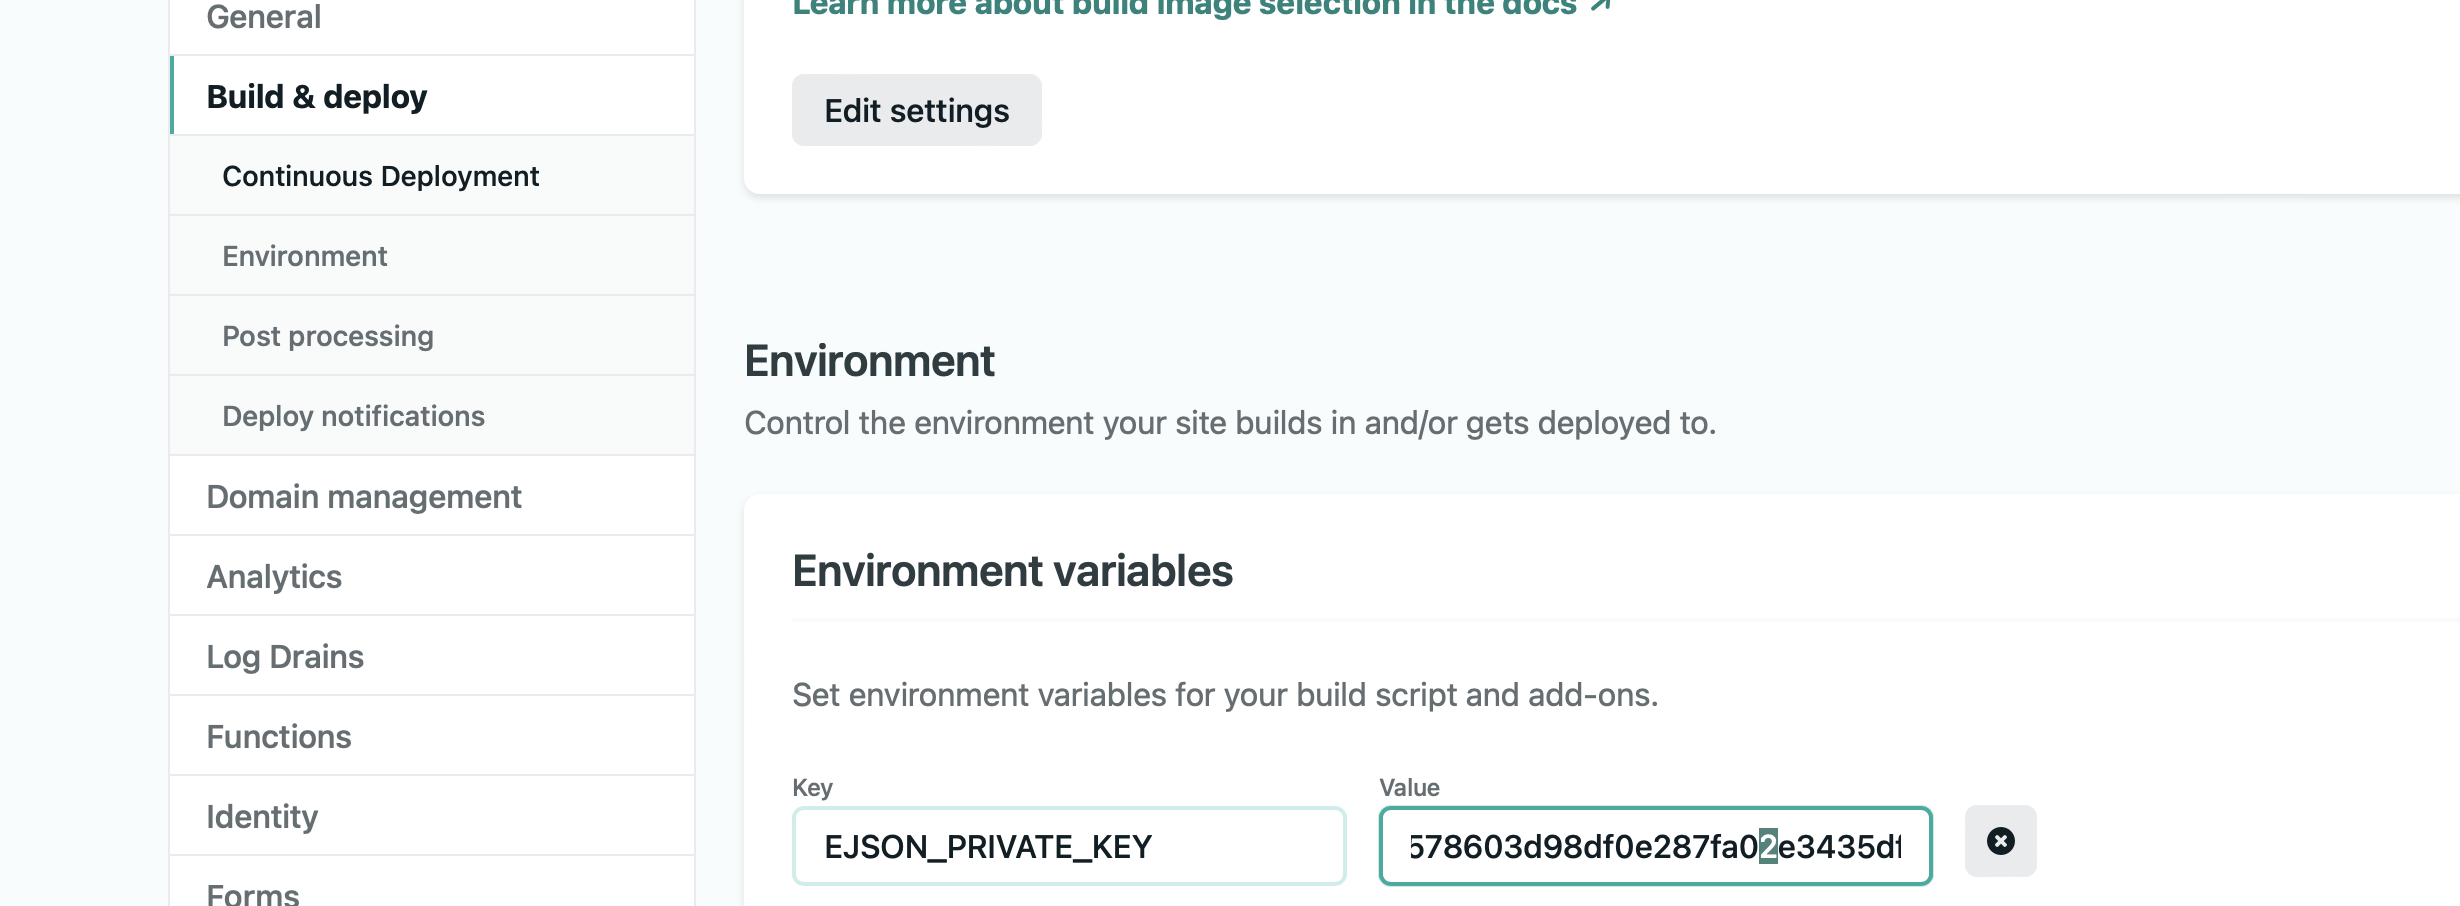The image size is (2460, 906).
Task: Go to Continuous Deployment subsection
Action: click(380, 176)
